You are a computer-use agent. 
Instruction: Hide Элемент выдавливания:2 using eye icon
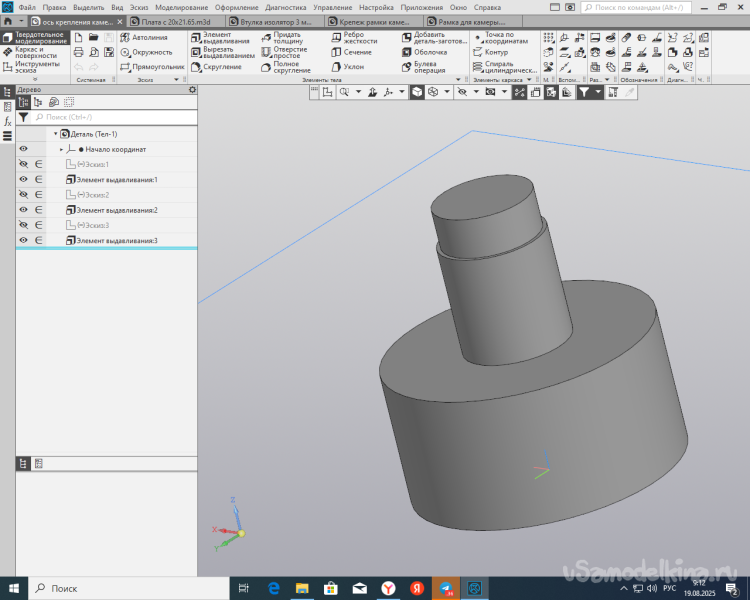coord(24,210)
